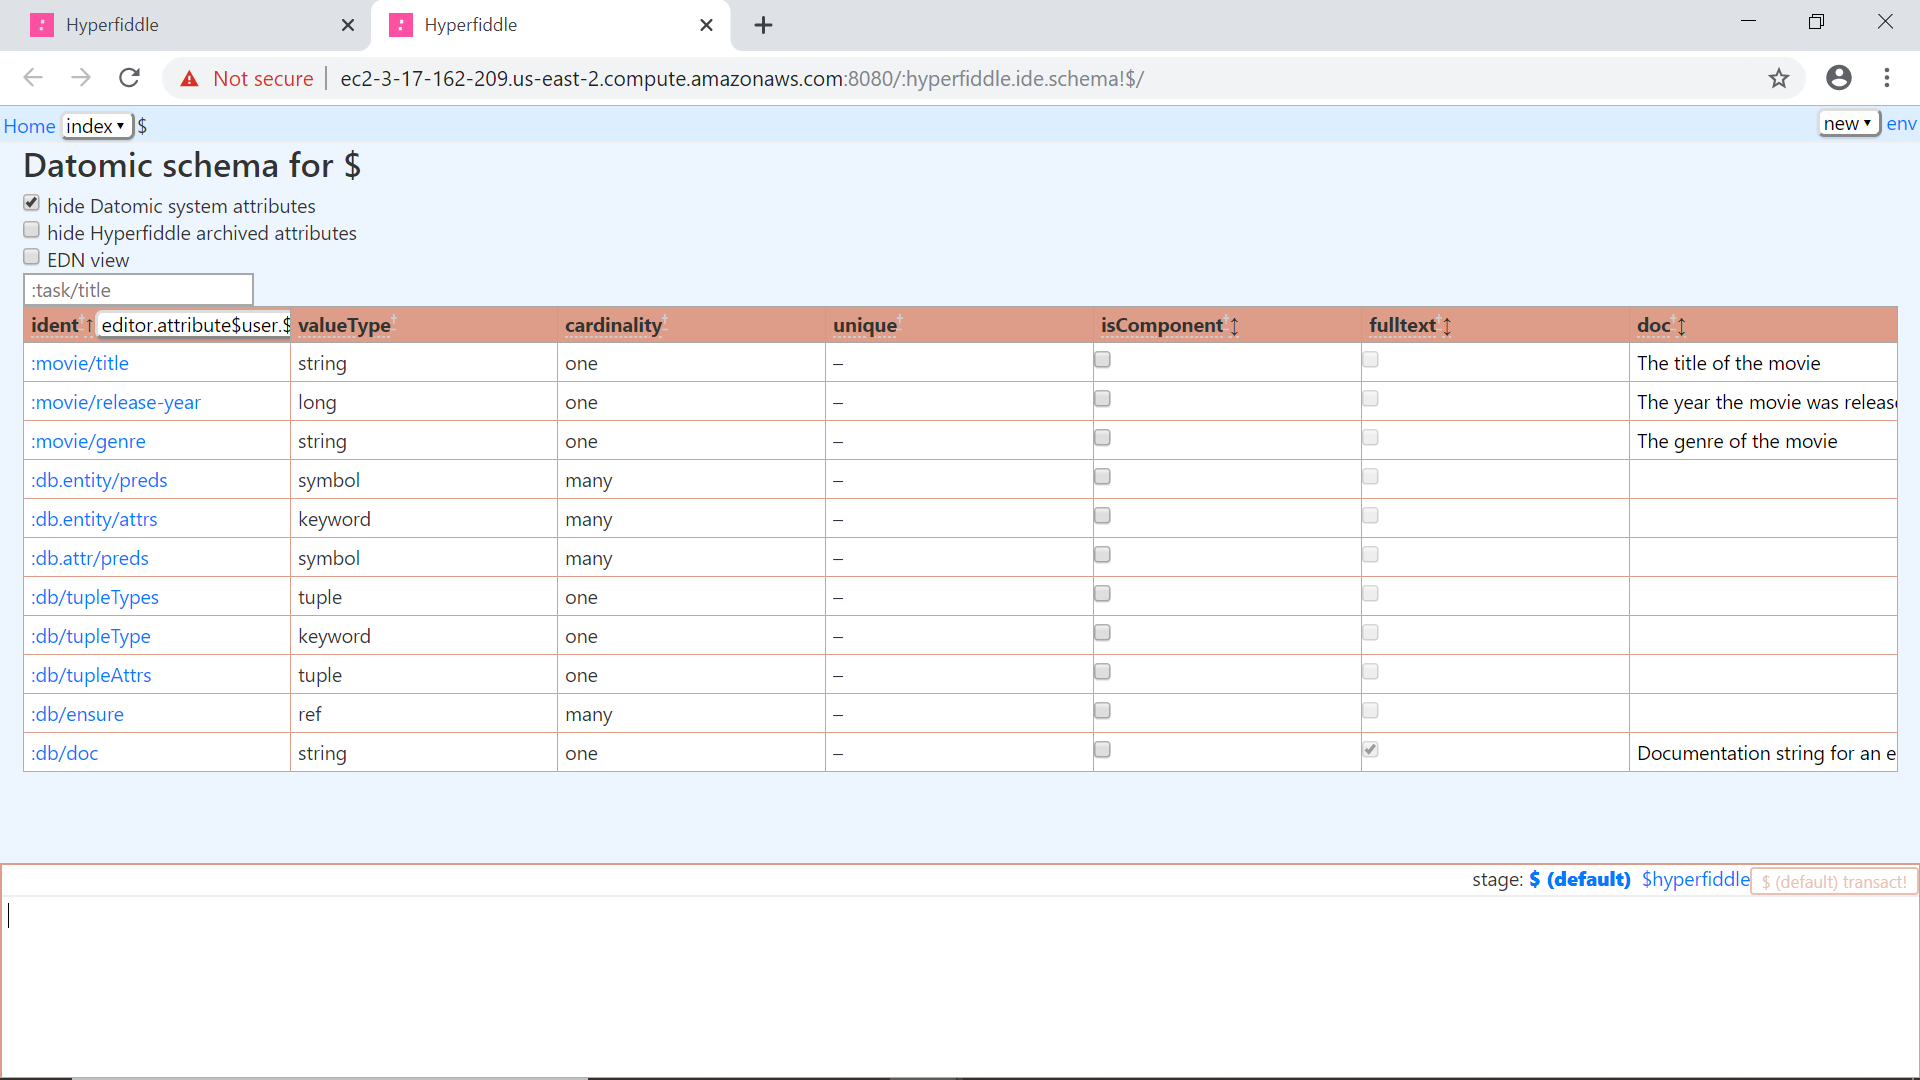Sort by isComponent column arrow
1920x1080 pixels.
point(1234,326)
